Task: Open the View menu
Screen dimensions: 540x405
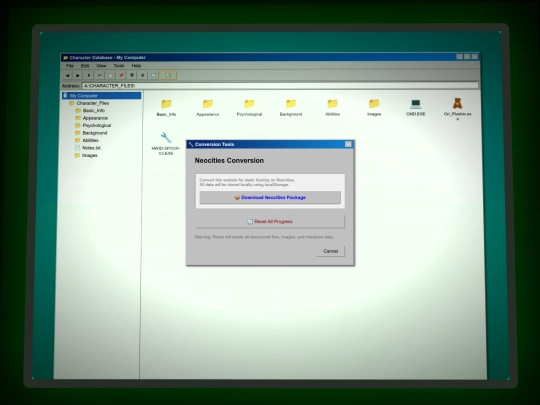Action: (101, 66)
